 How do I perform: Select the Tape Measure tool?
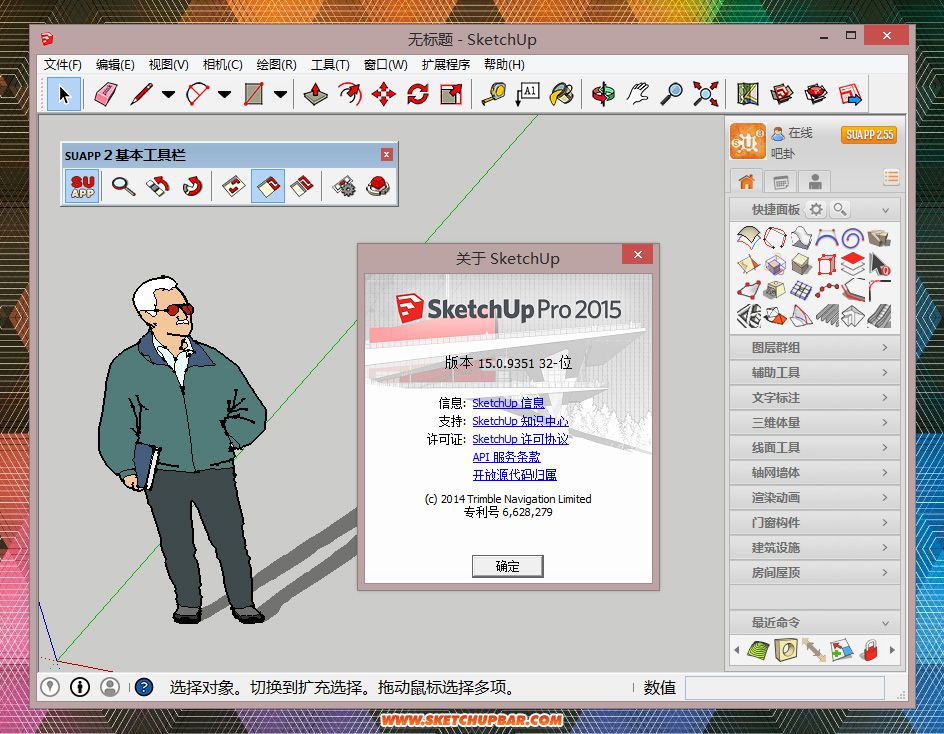click(x=494, y=94)
